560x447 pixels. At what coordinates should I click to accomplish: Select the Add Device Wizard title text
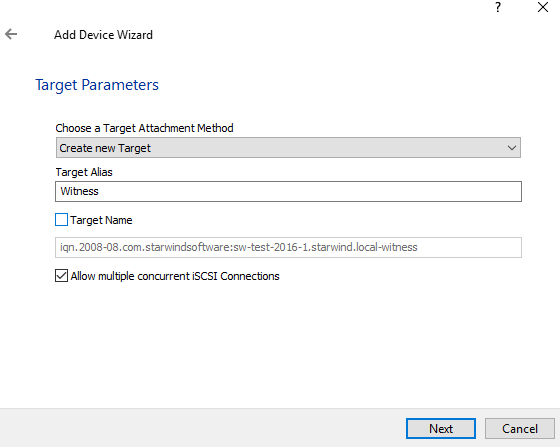103,35
